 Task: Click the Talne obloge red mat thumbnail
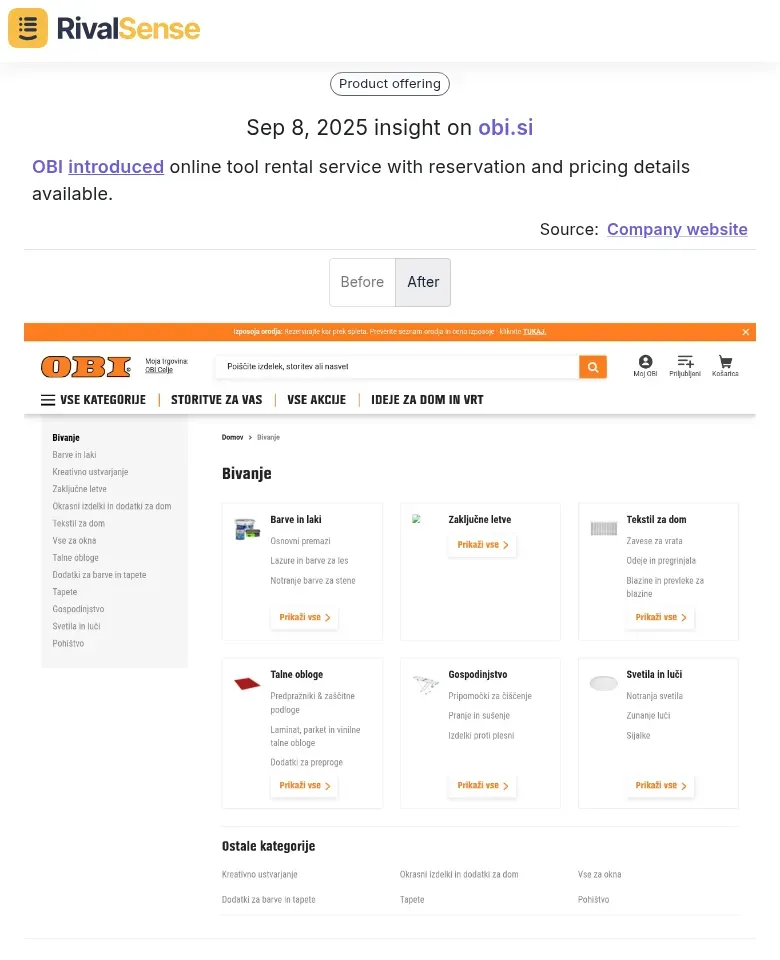coord(247,683)
